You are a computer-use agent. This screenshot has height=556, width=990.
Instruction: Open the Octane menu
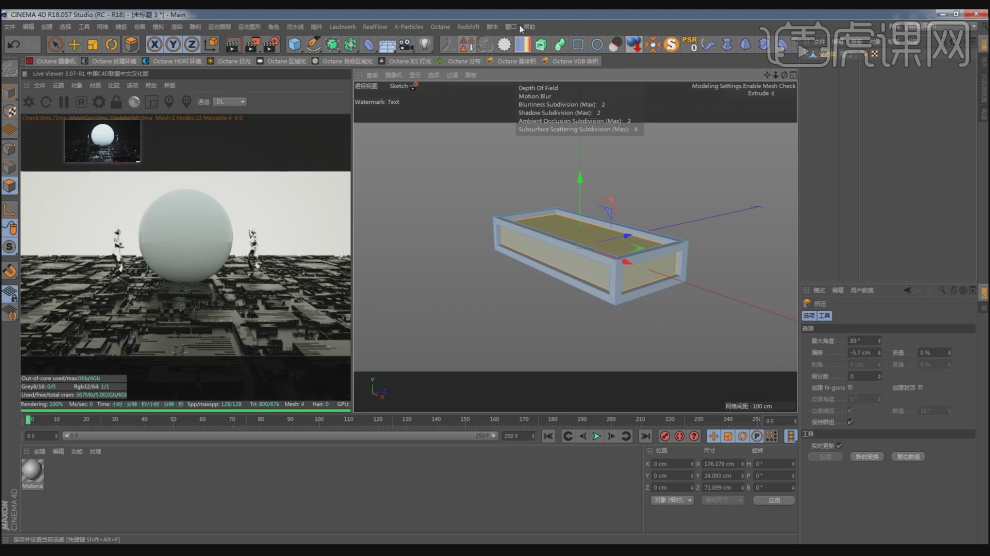tap(440, 27)
